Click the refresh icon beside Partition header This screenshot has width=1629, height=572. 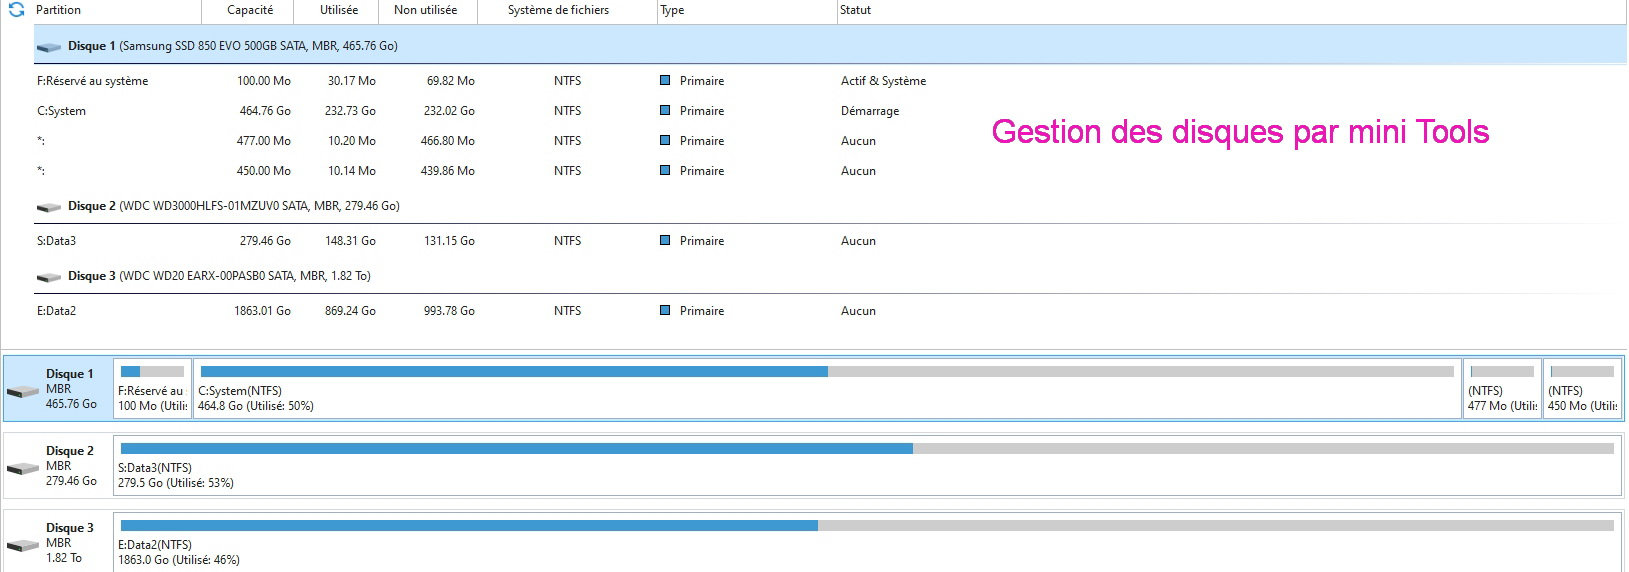point(16,10)
